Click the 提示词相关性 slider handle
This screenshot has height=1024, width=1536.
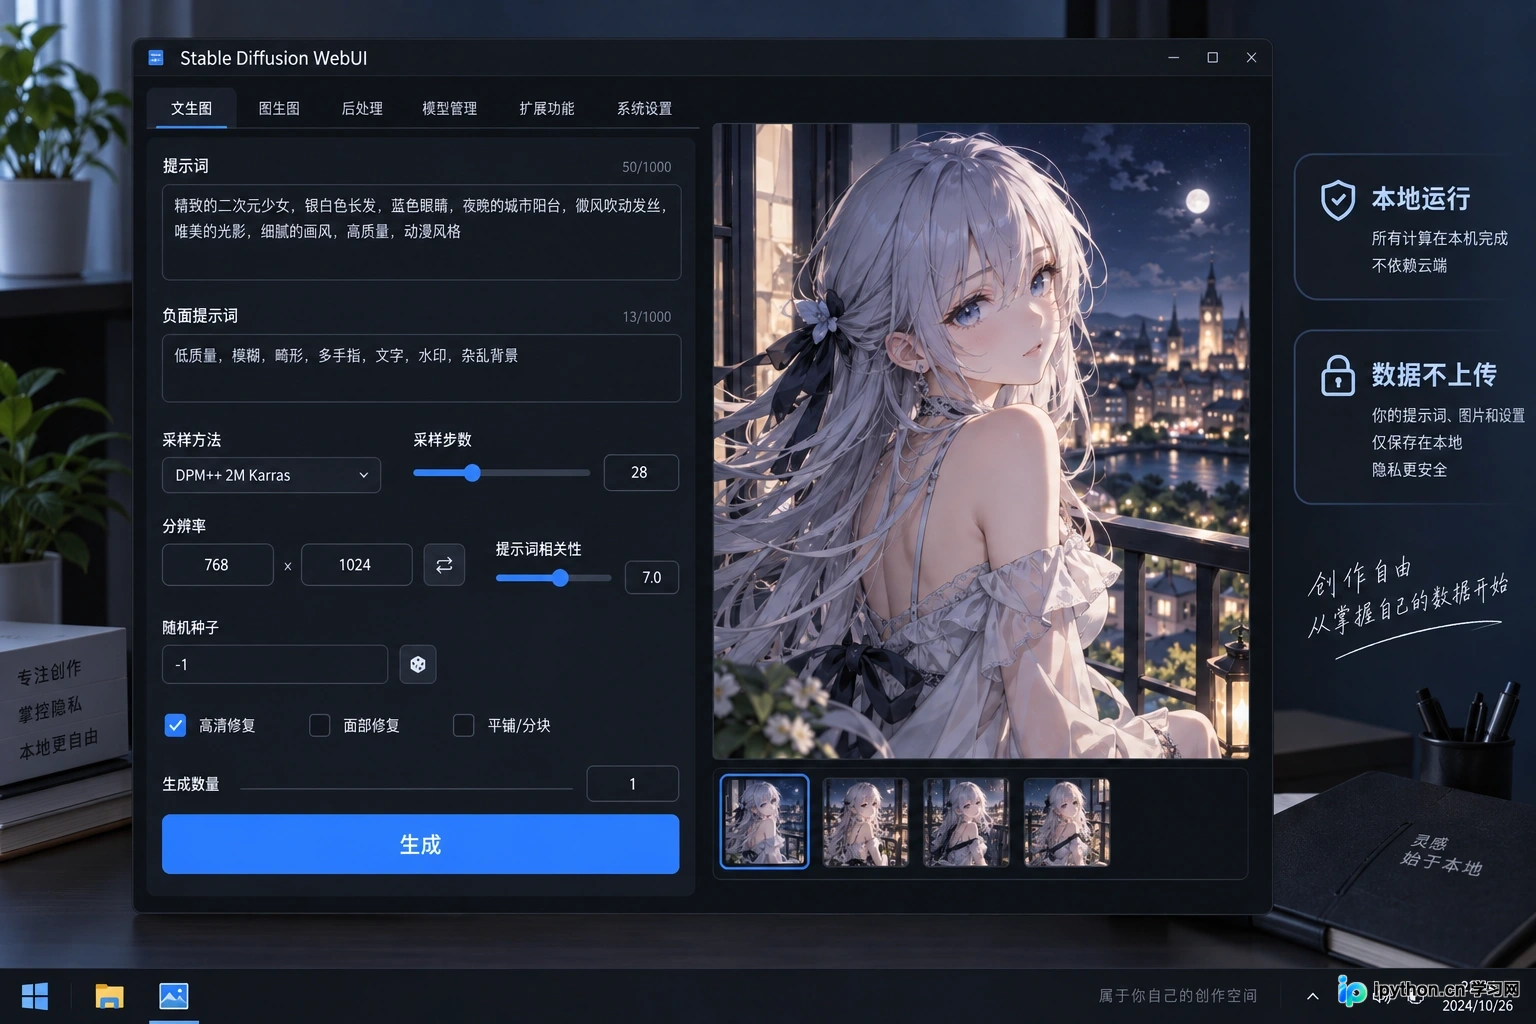pyautogui.click(x=560, y=577)
